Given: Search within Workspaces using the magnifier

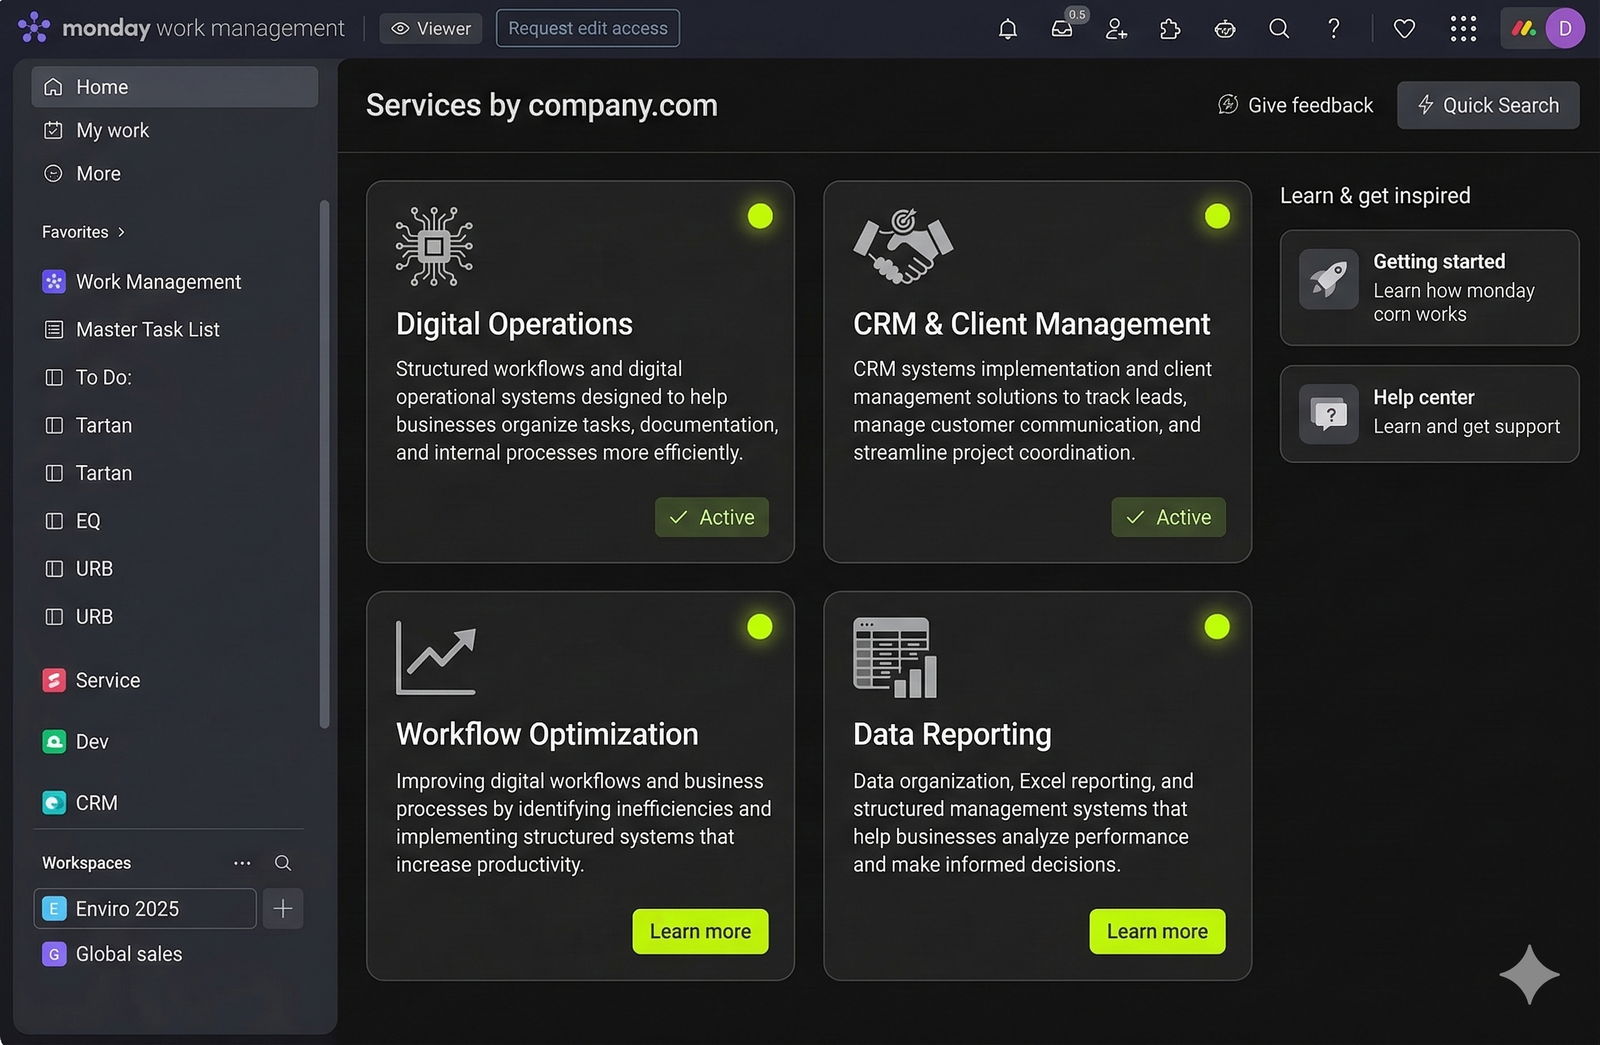Looking at the screenshot, I should point(283,862).
